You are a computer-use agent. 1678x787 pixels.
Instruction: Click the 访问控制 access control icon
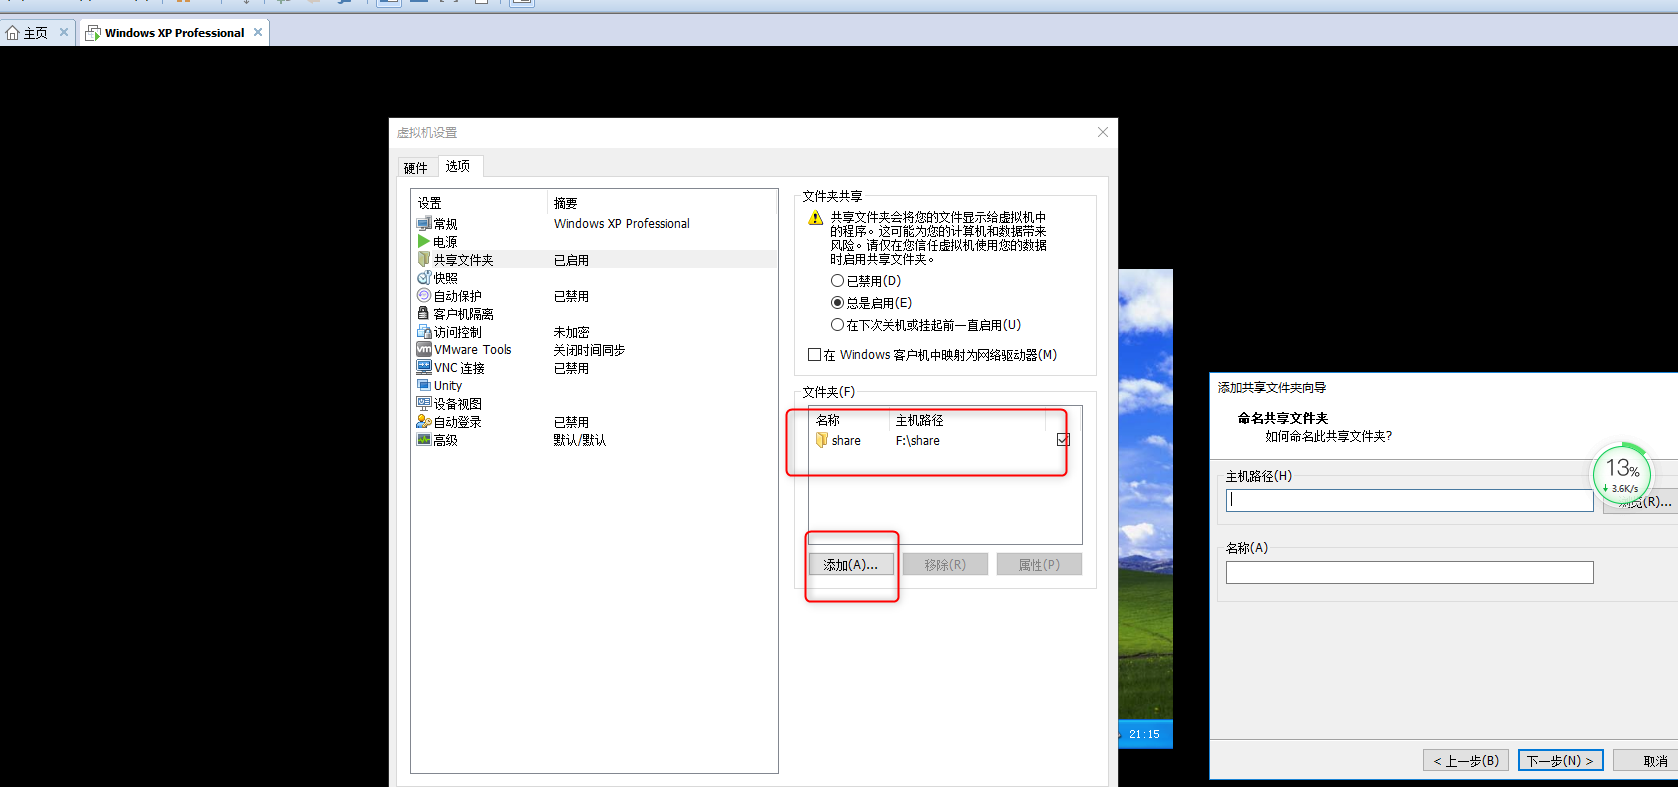point(424,332)
